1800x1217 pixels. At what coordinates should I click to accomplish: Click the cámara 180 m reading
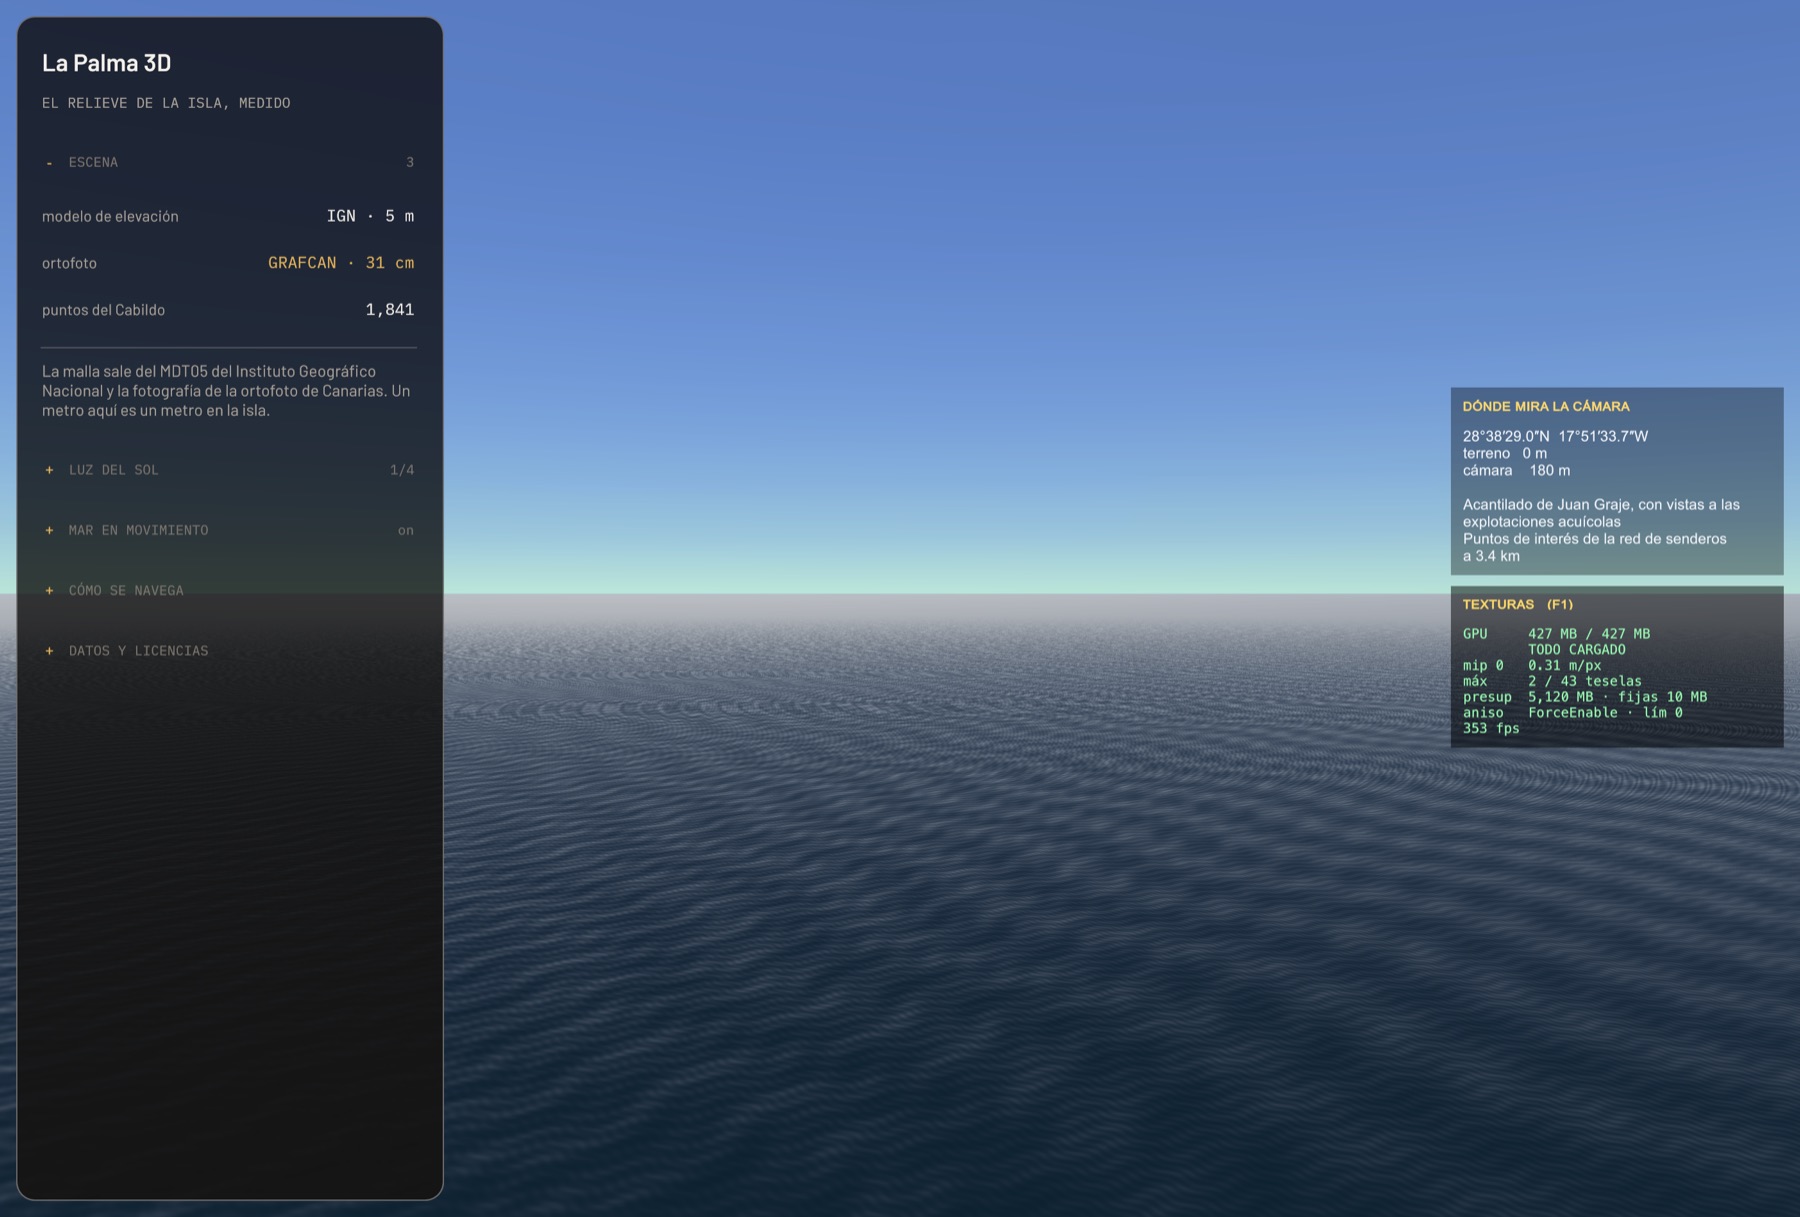pyautogui.click(x=1516, y=470)
